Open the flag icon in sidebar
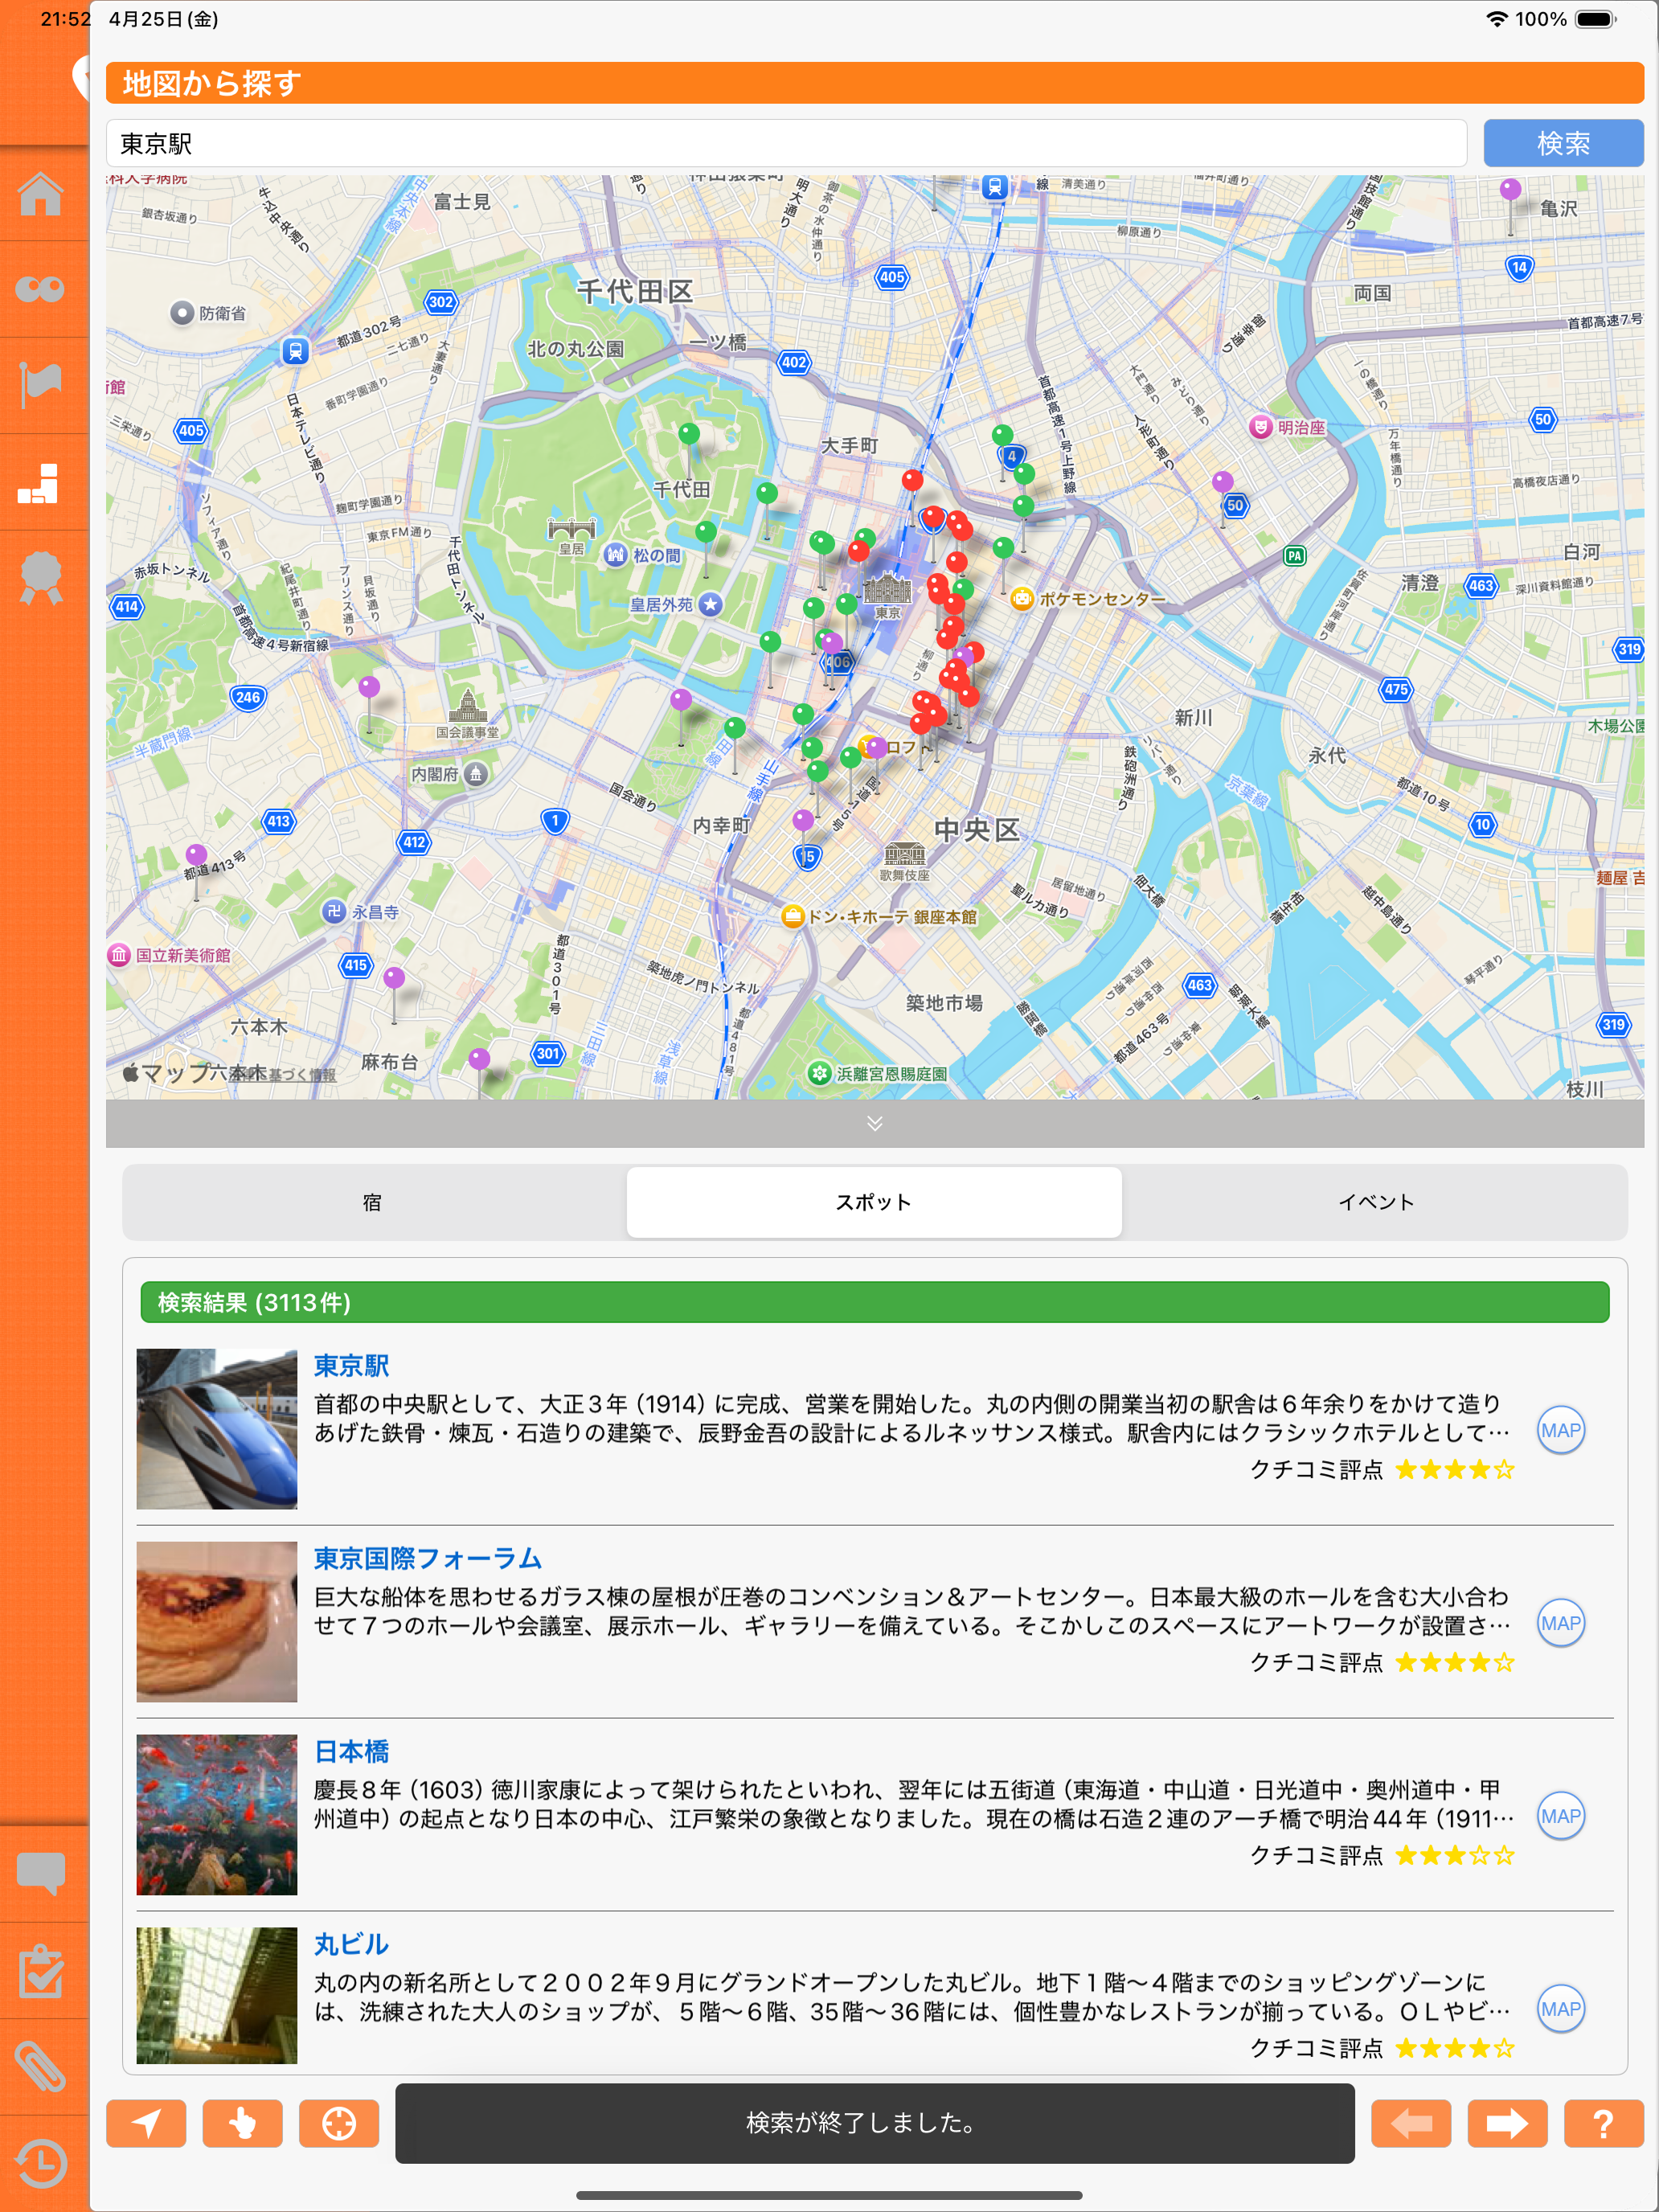 tap(41, 385)
